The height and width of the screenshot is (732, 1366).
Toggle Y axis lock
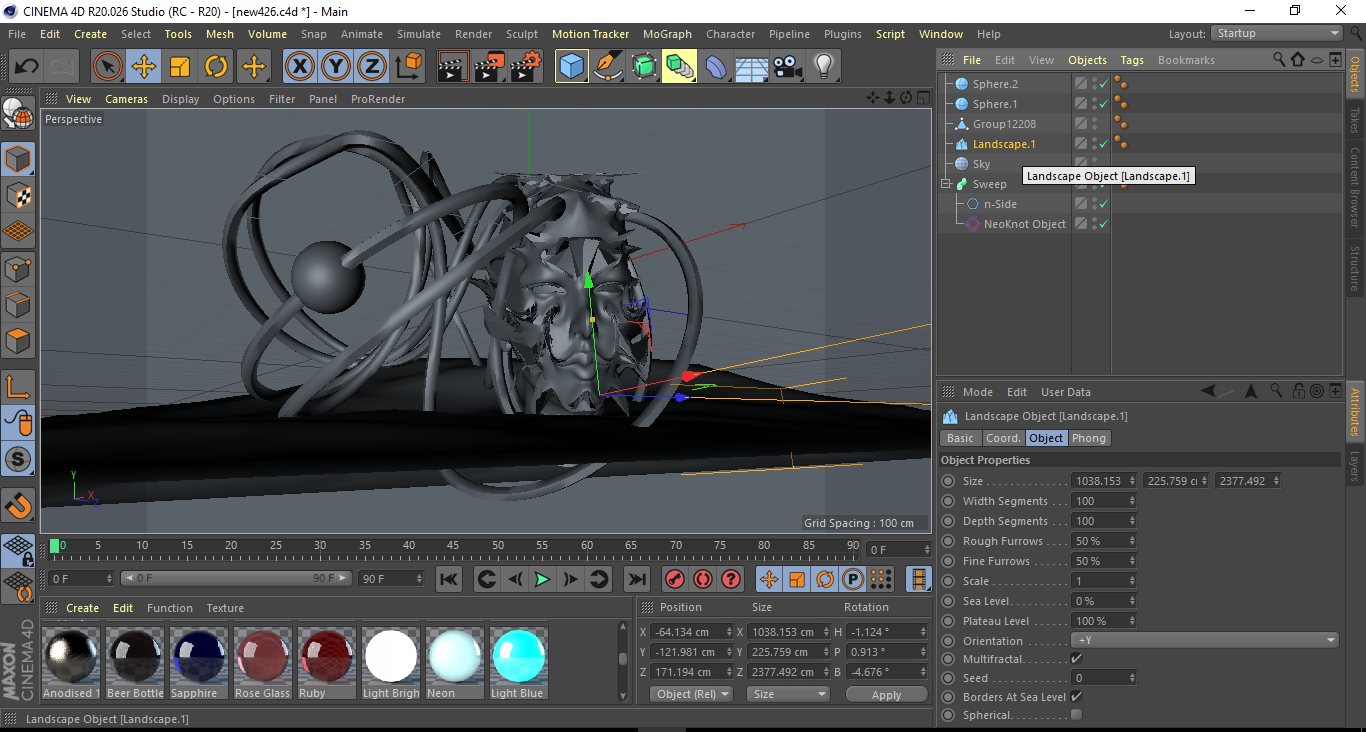click(335, 67)
